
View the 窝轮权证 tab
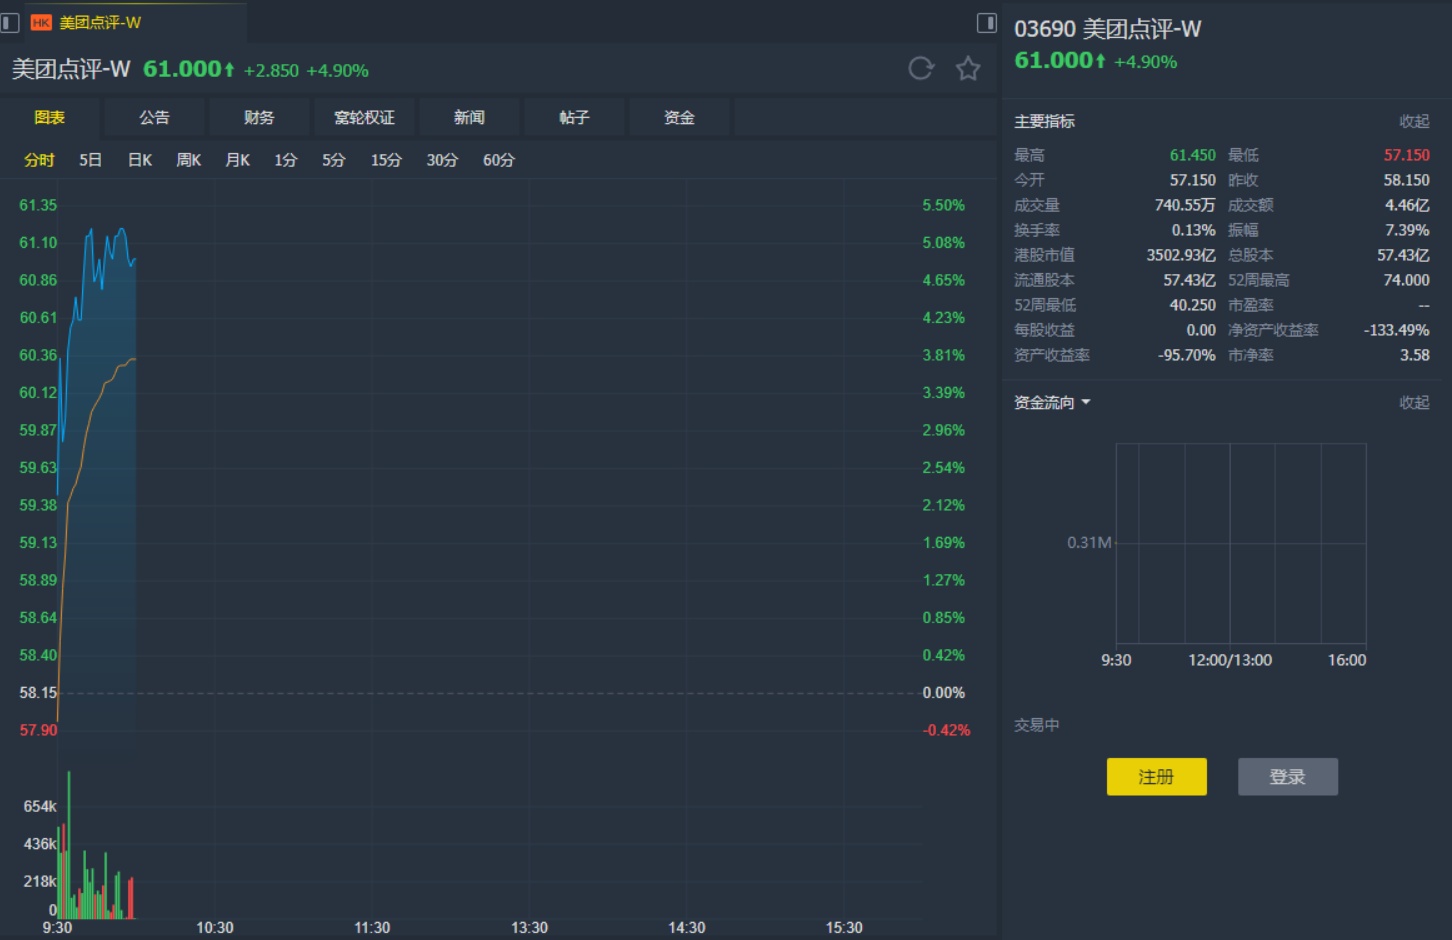364,117
